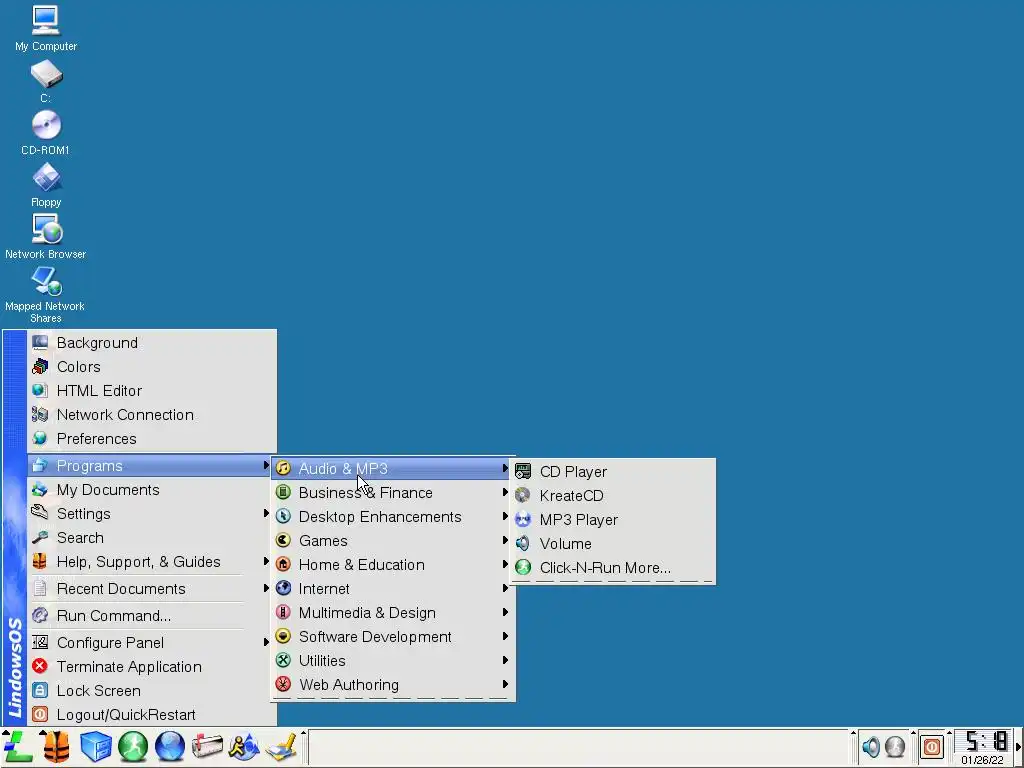Expand the Business & Finance submenu arrow
Viewport: 1024px width, 768px height.
tap(505, 492)
